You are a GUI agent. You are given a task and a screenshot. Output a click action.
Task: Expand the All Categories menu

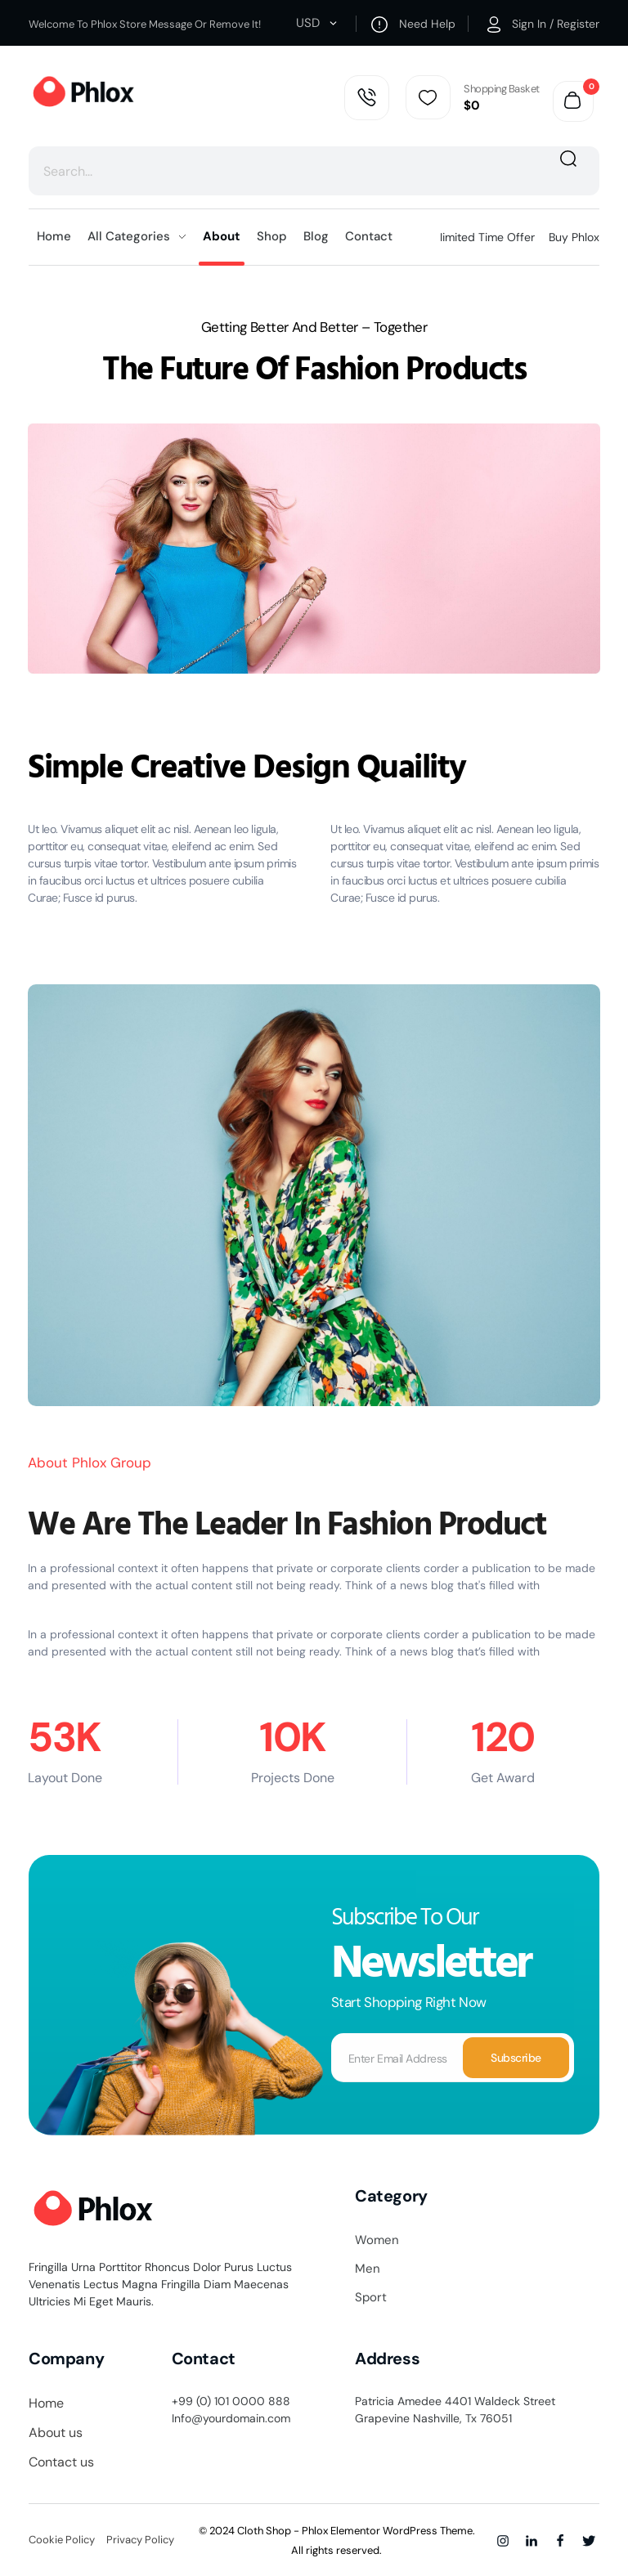coord(136,236)
